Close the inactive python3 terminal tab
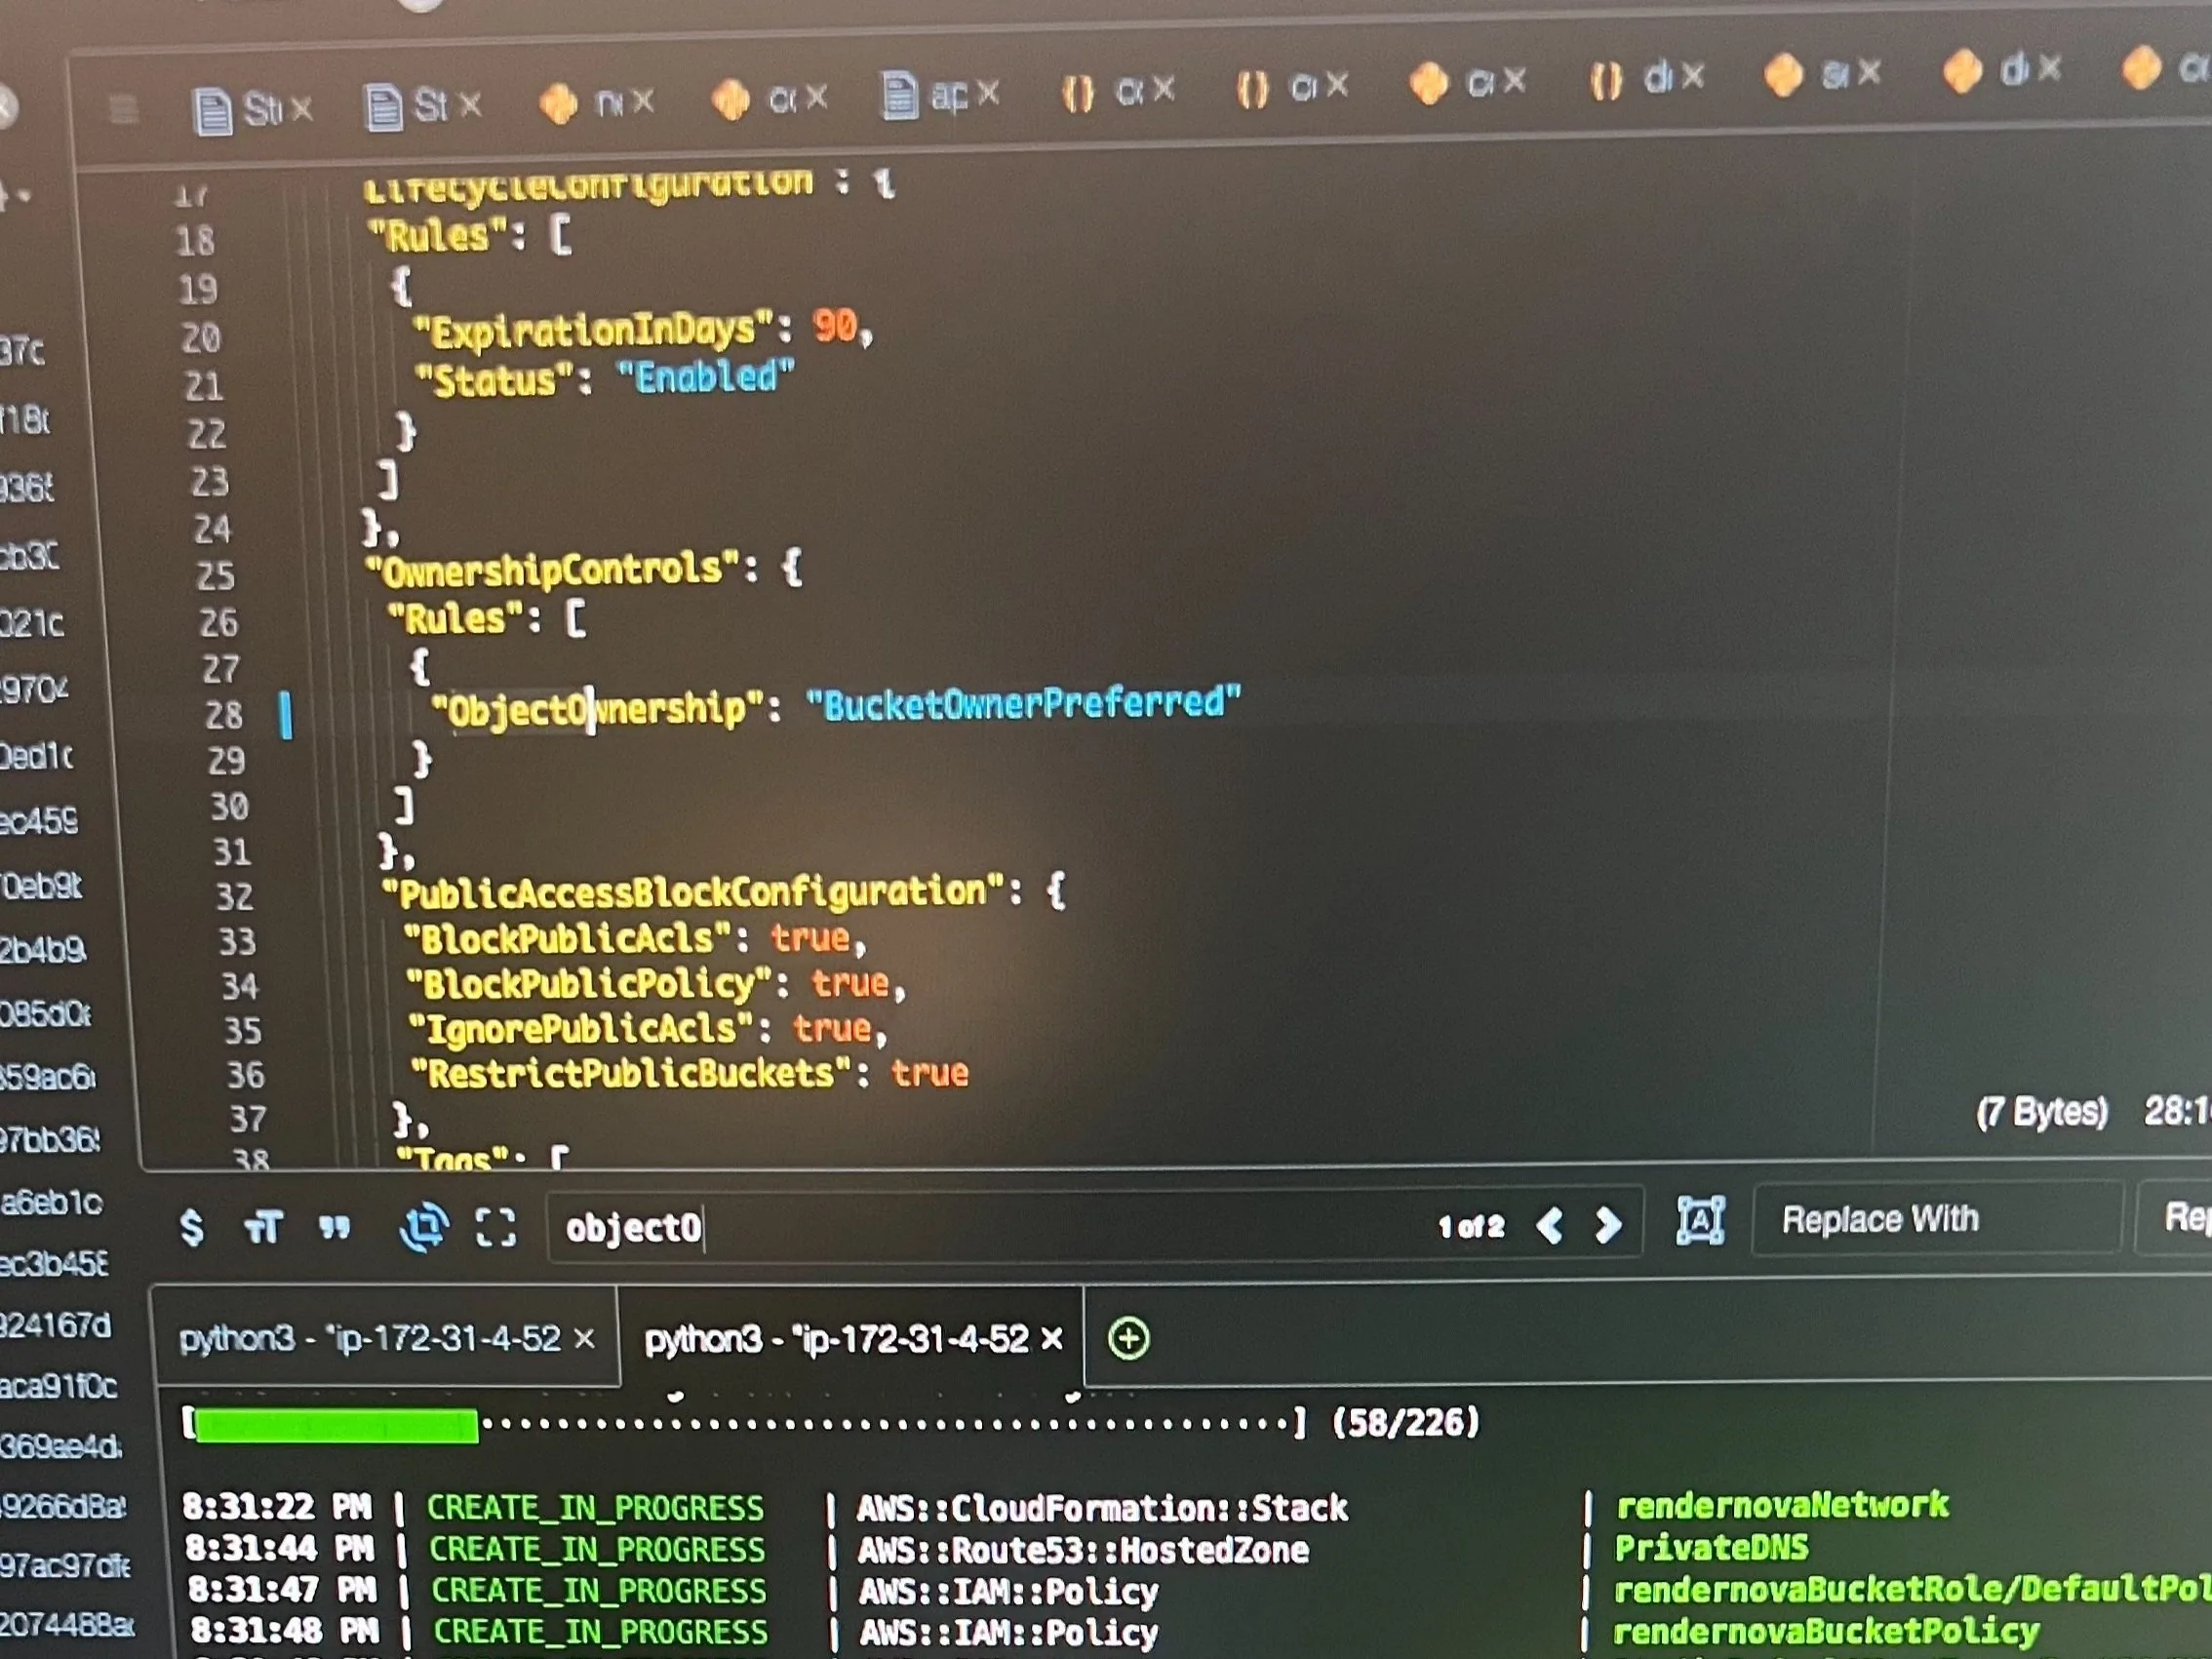Viewport: 2212px width, 1659px height. [x=585, y=1338]
